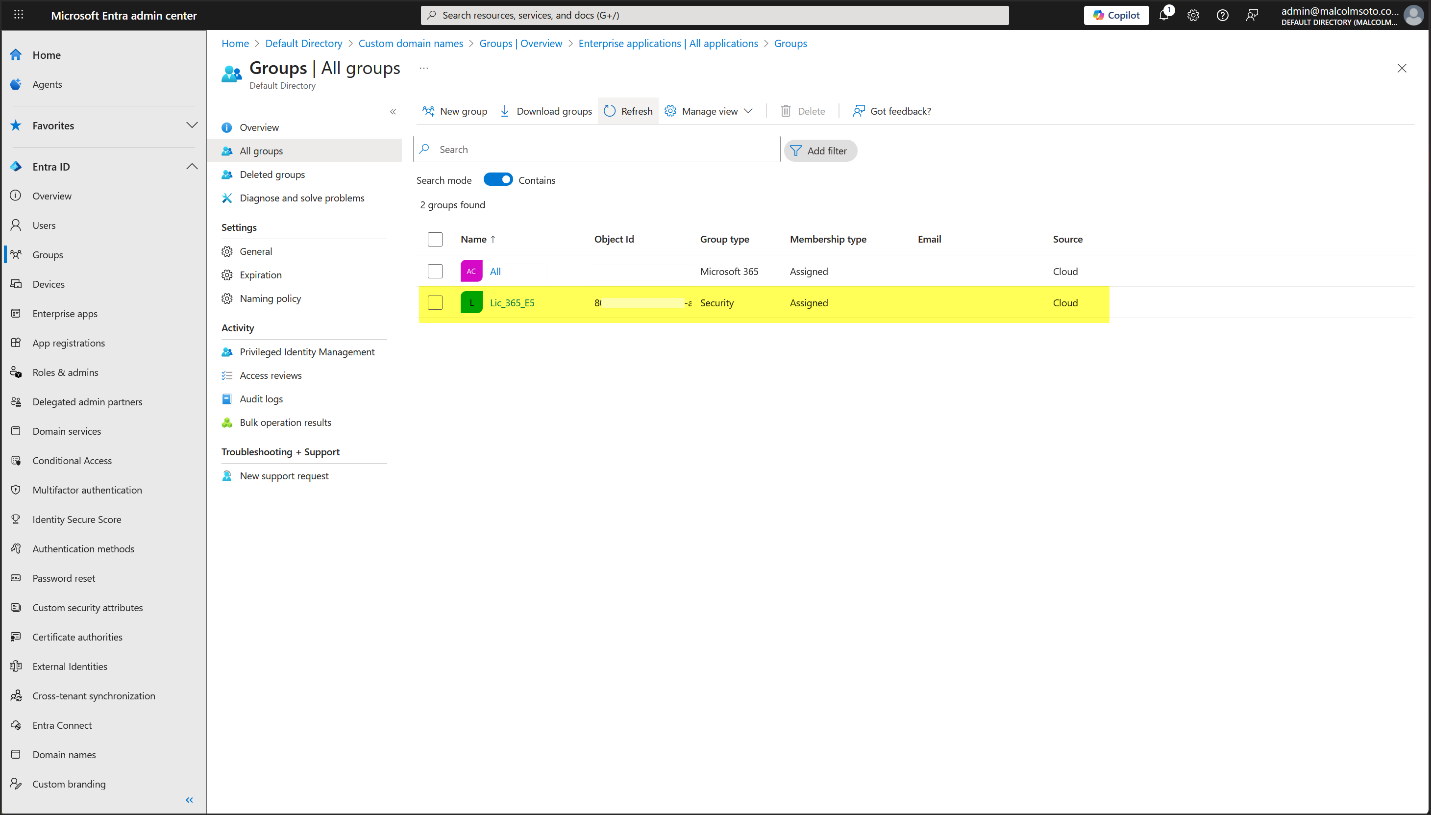Expand the Favorites section
Viewport: 1431px width, 815px height.
(192, 126)
